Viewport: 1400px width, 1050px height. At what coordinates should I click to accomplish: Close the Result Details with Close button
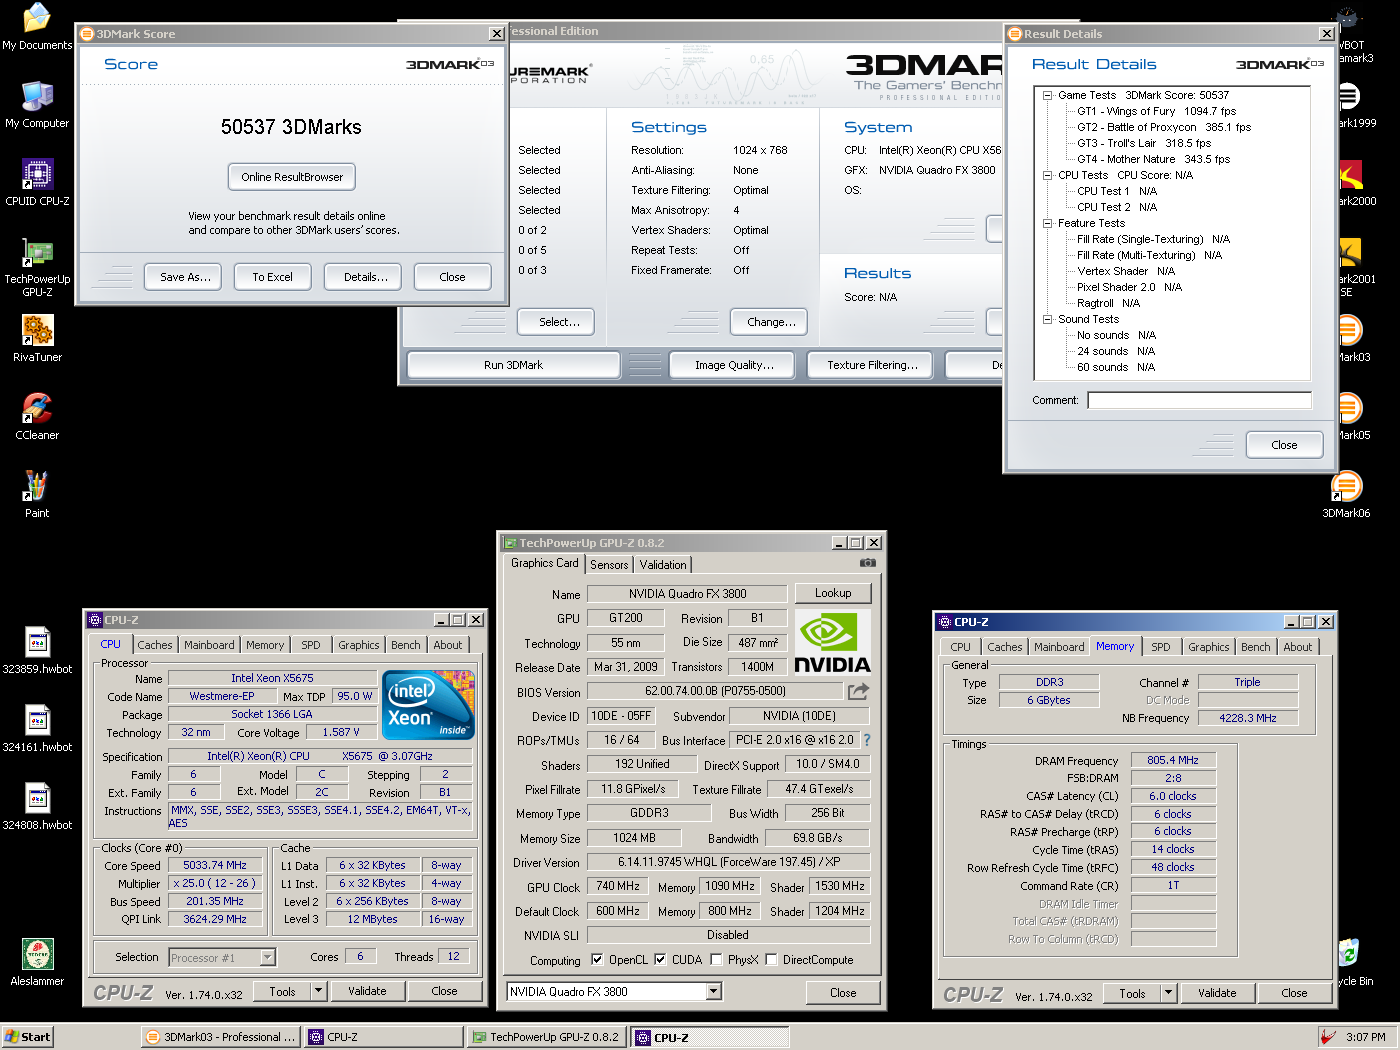pos(1284,445)
